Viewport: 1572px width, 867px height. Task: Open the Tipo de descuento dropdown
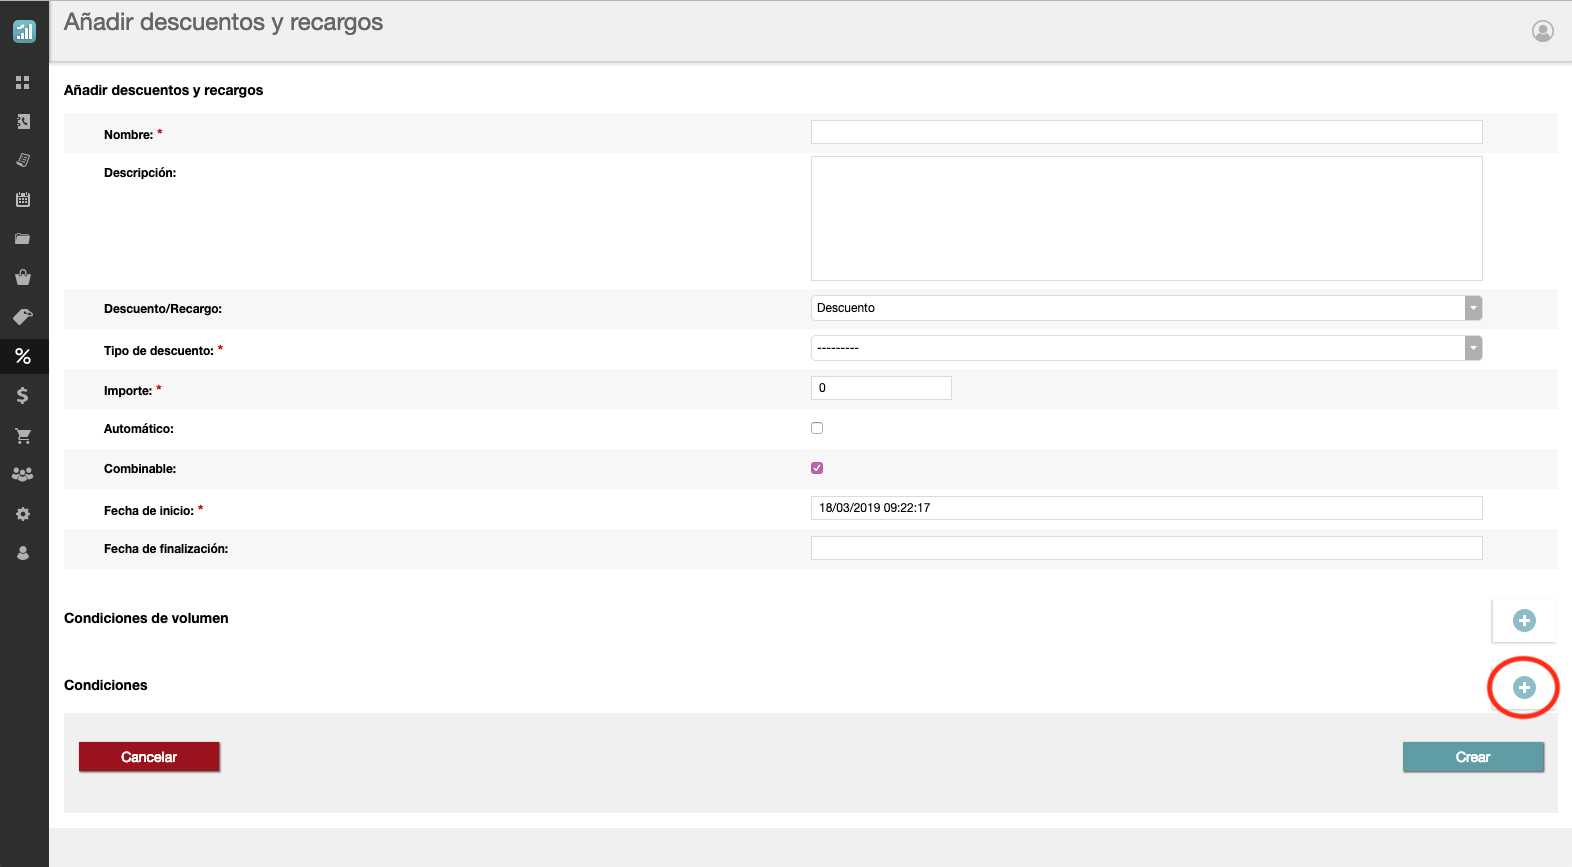(x=1146, y=348)
